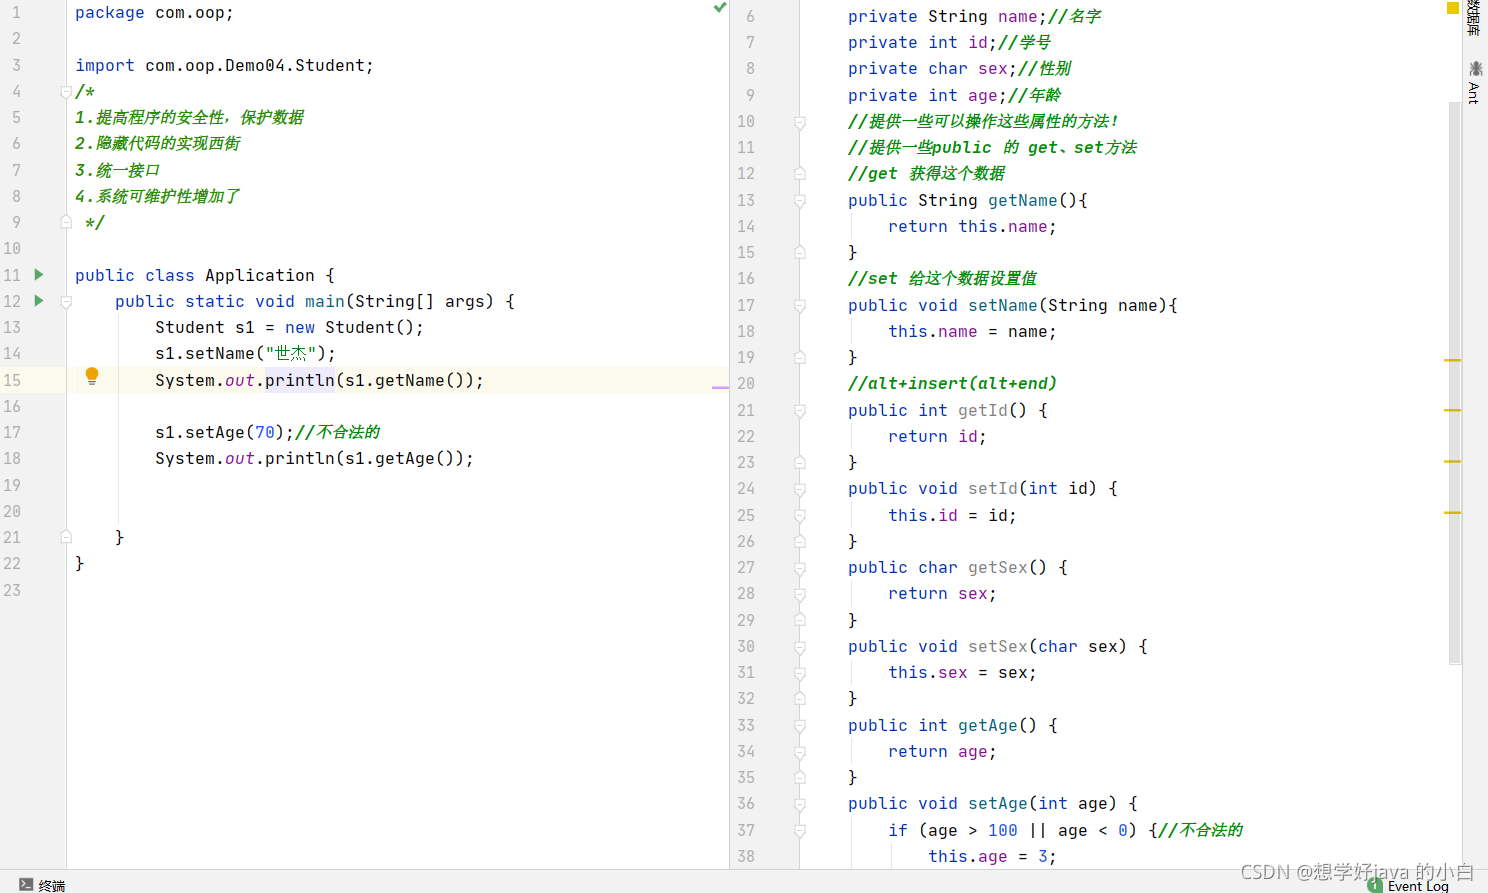Click 'this.id = id;' statement
1488x893 pixels.
click(952, 516)
